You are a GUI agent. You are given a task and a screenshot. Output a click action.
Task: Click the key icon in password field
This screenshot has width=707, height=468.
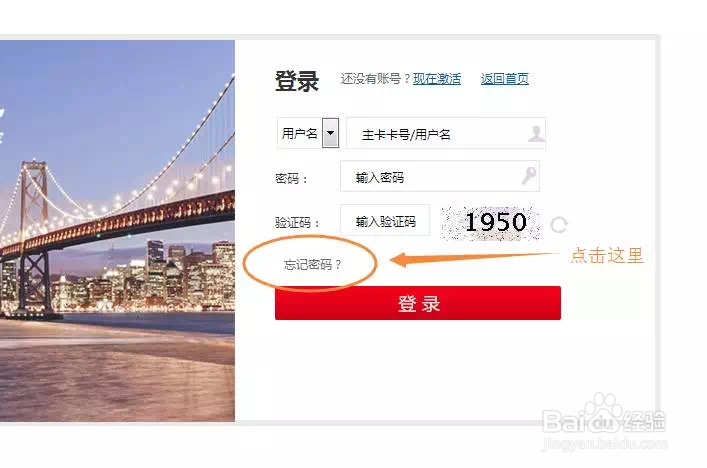pos(529,176)
